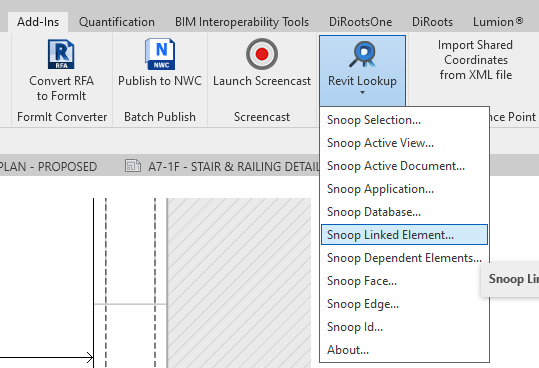This screenshot has height=368, width=539.
Task: Select Snoop Application... menu entry
Action: coord(405,189)
